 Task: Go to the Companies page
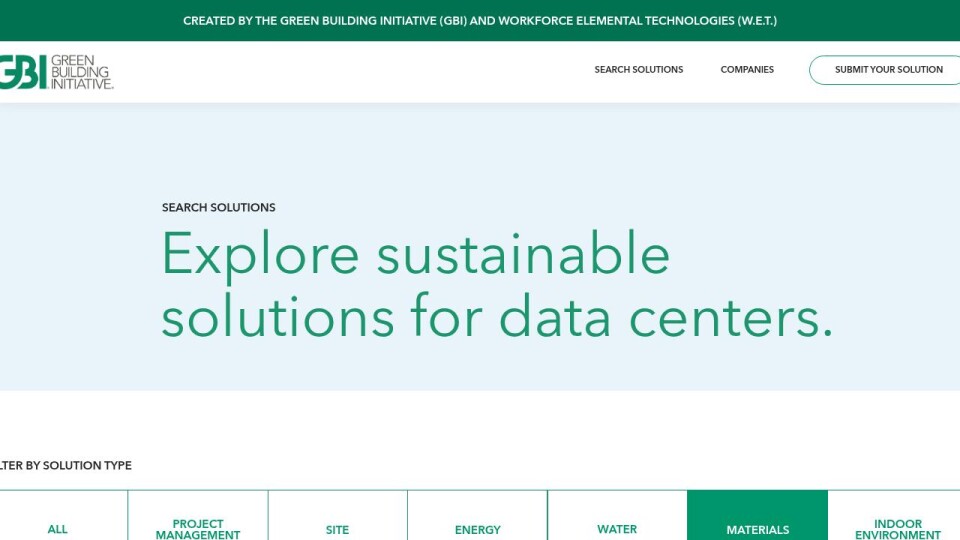(x=747, y=70)
